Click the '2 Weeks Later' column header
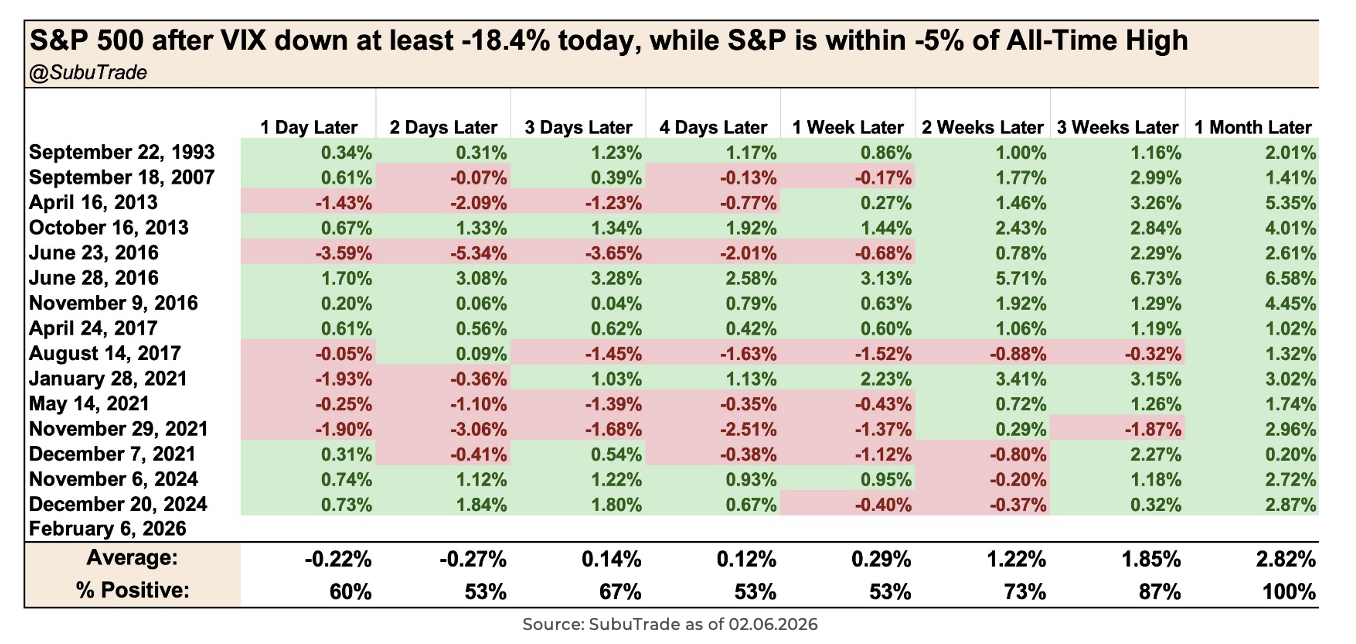The height and width of the screenshot is (644, 1356). click(981, 127)
